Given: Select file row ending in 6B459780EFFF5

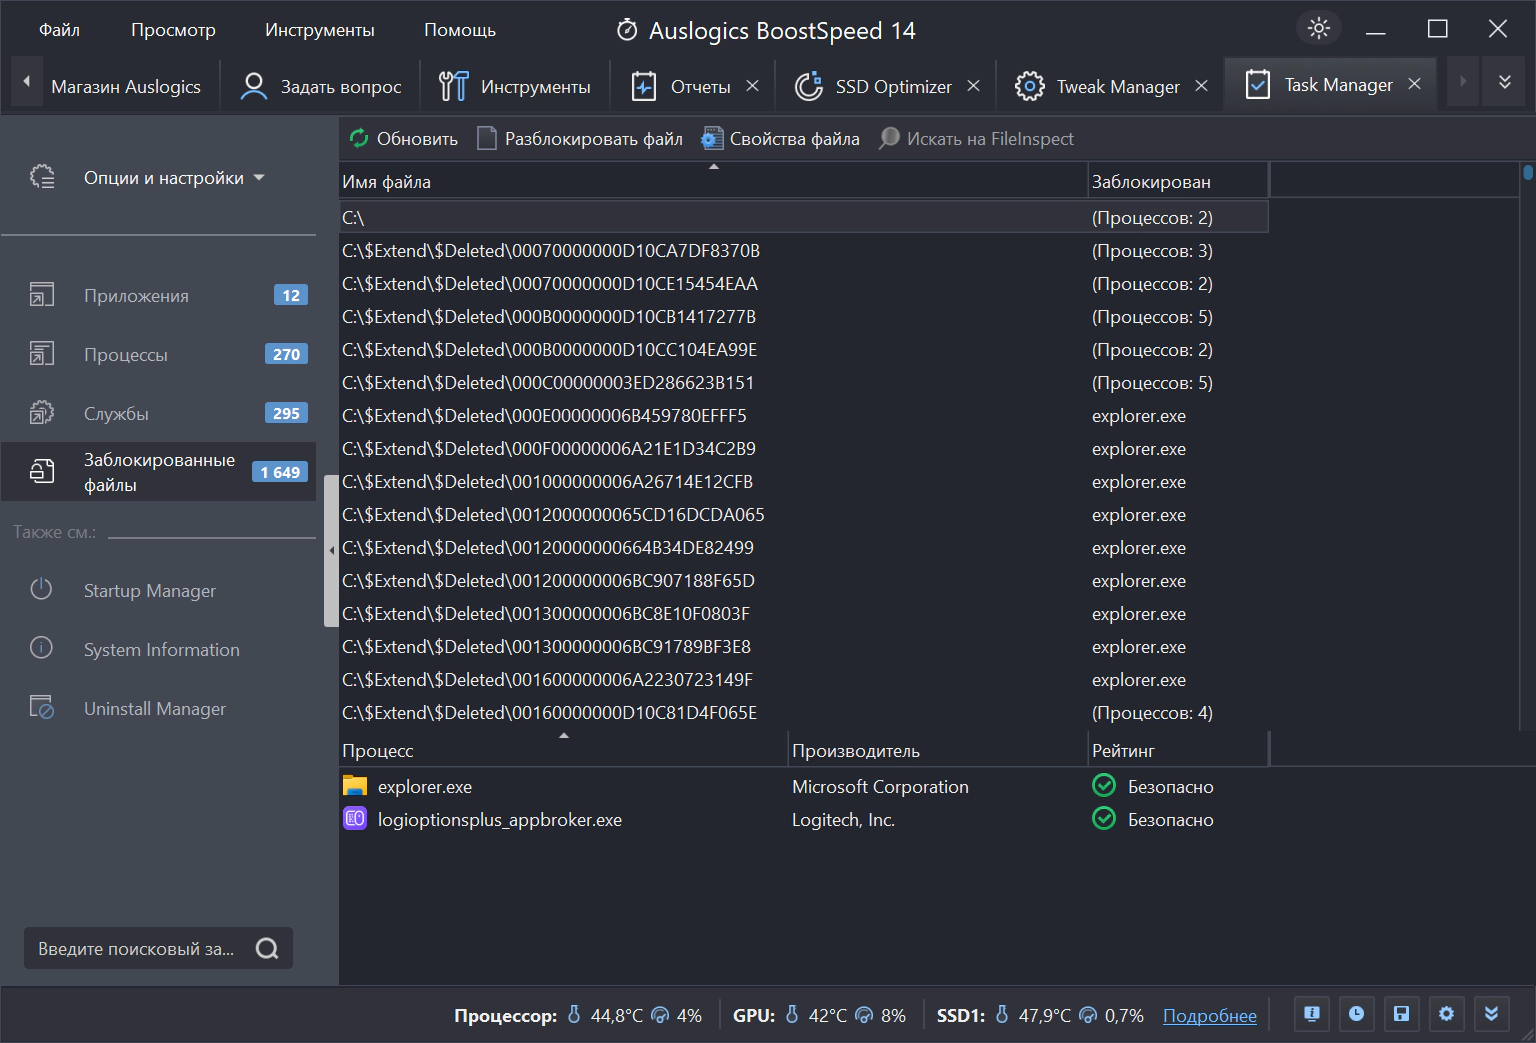Looking at the screenshot, I should pyautogui.click(x=804, y=416).
